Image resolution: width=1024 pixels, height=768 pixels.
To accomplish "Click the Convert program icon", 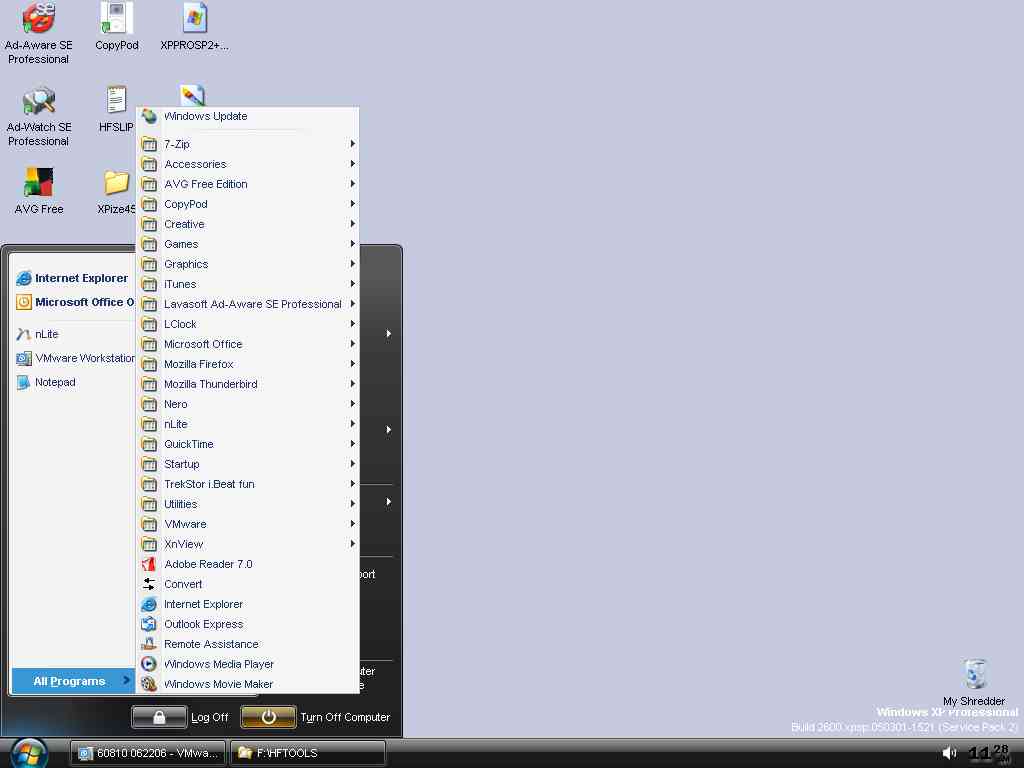I will tap(149, 584).
